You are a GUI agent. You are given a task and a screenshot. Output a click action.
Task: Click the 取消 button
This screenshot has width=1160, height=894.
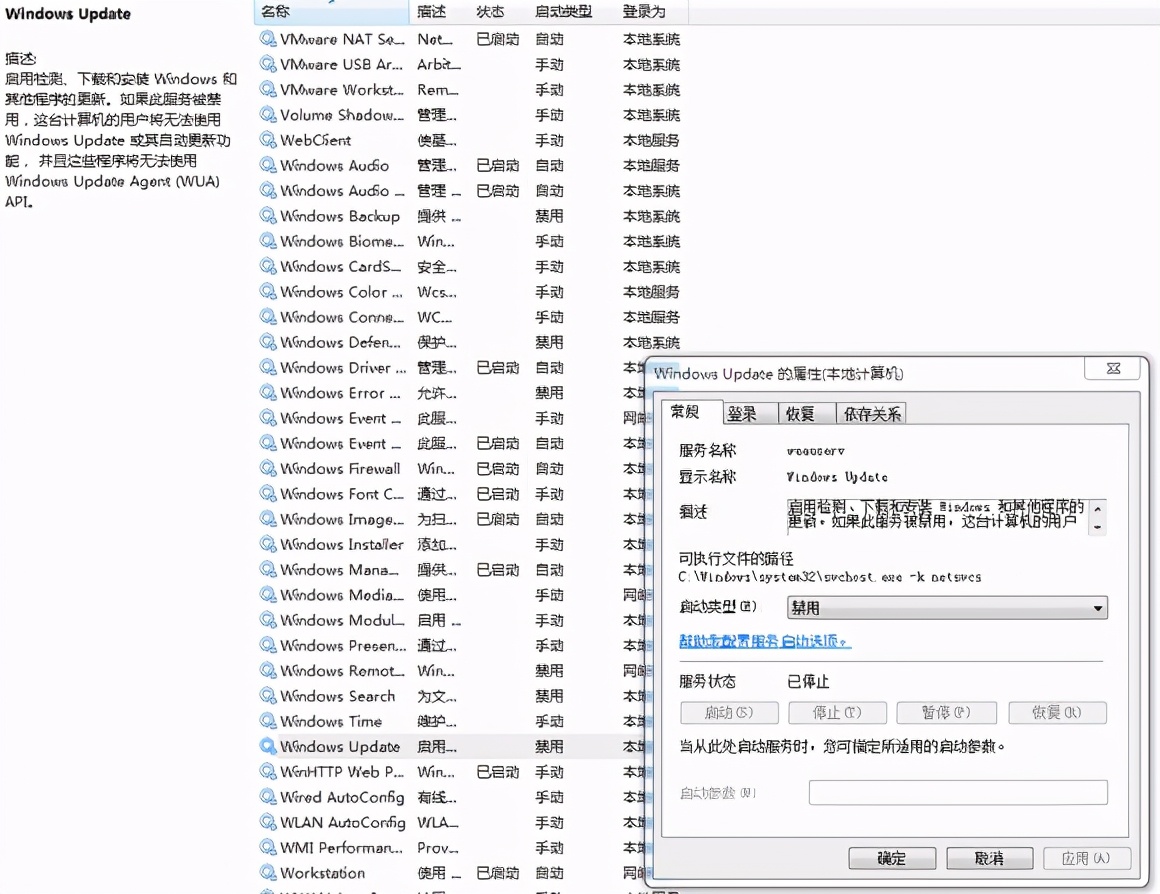click(989, 858)
